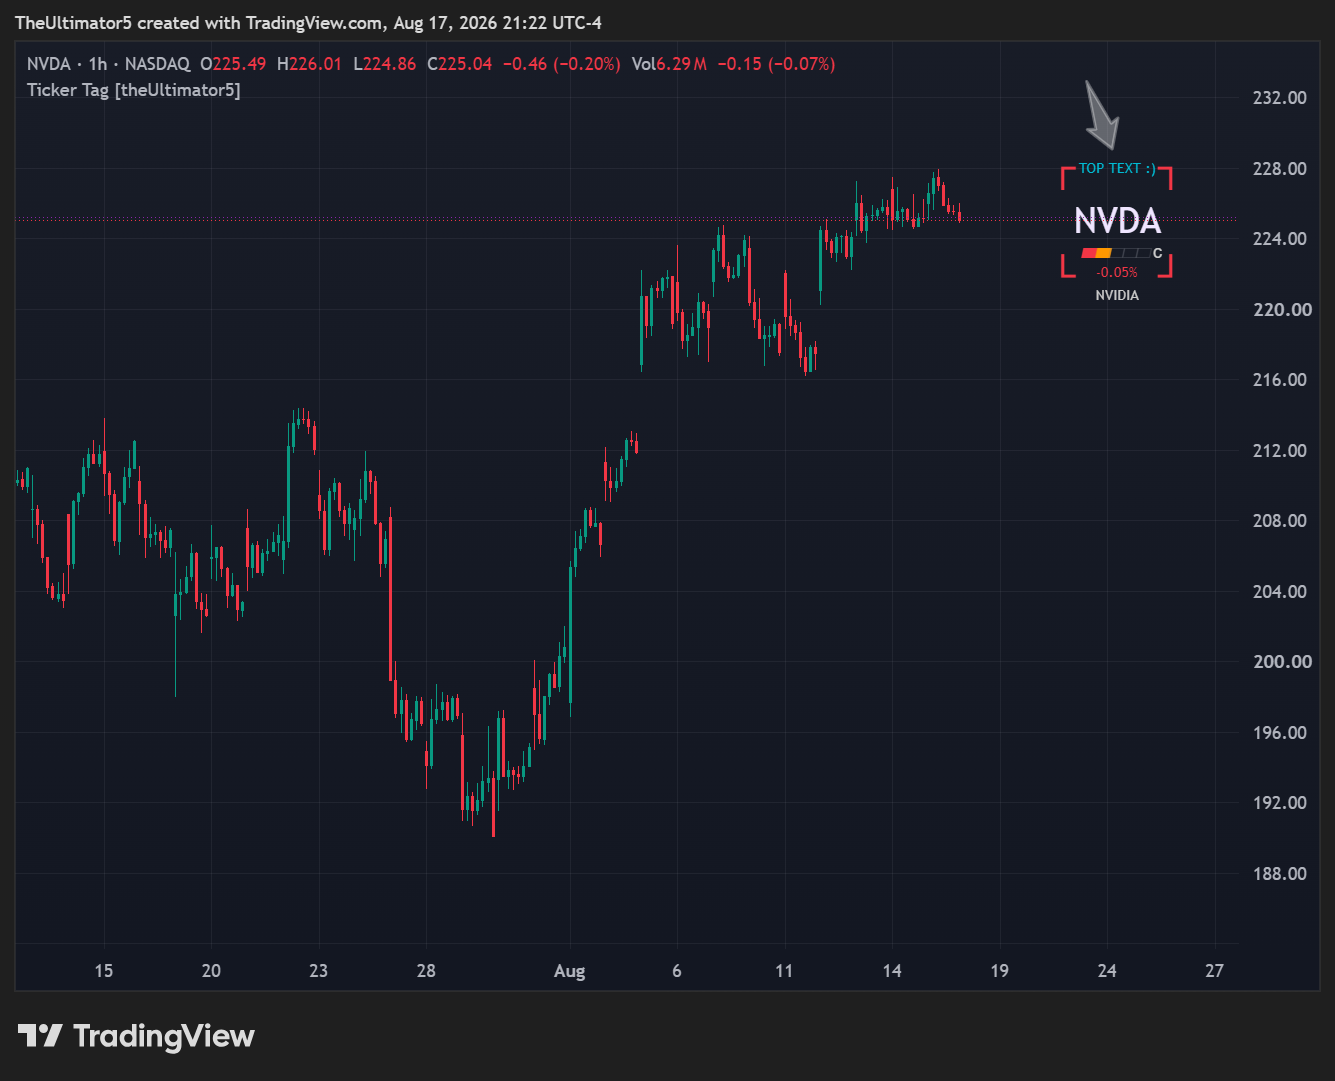
Task: Click the 232.00 price axis label
Action: point(1279,98)
